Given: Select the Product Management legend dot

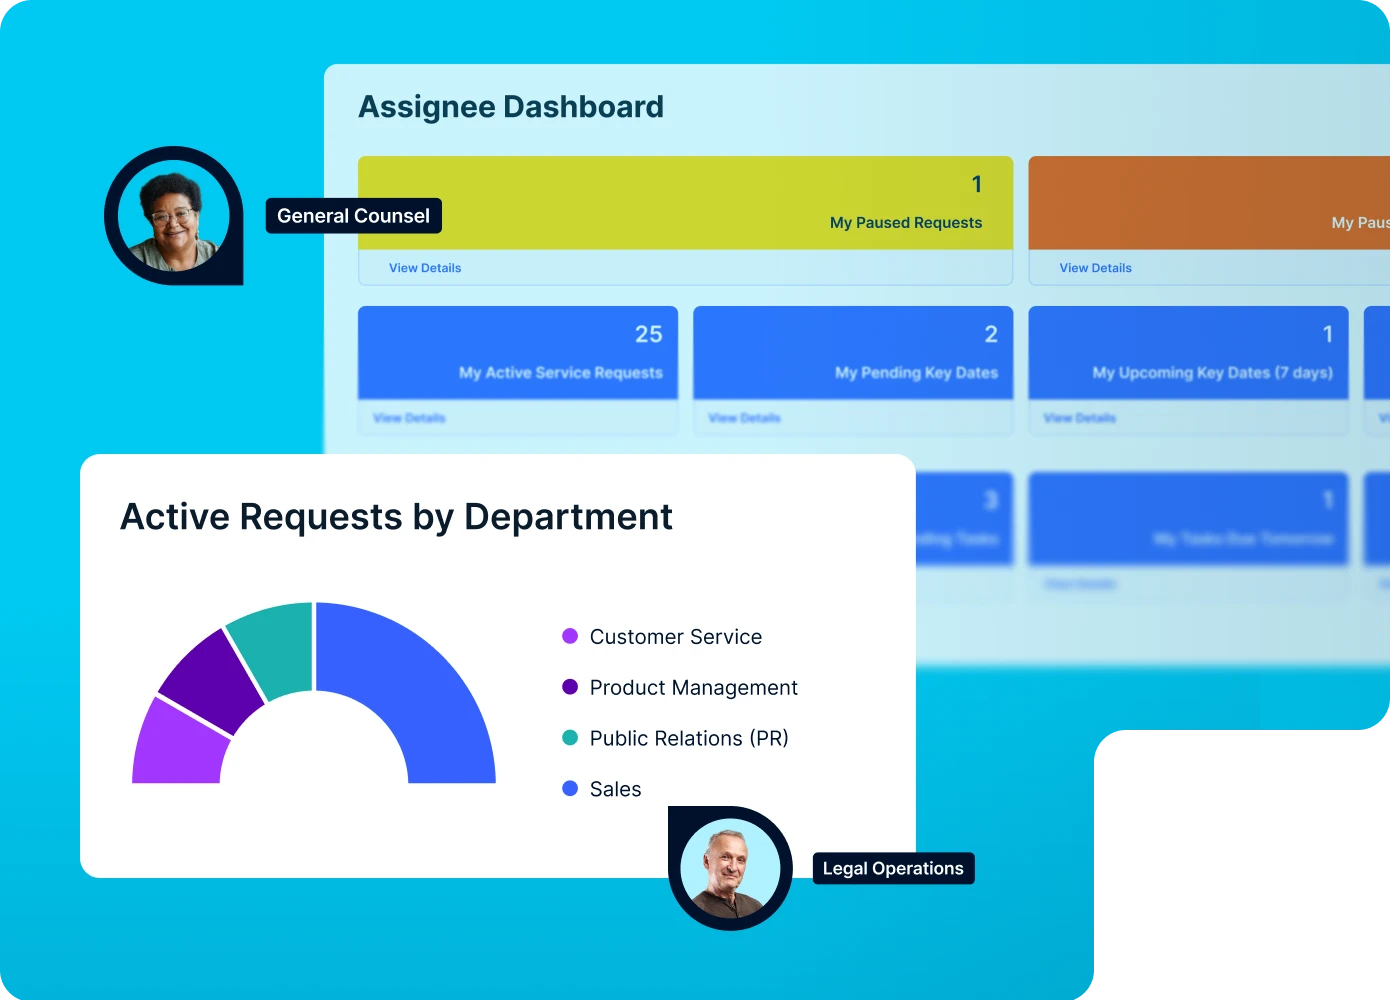Looking at the screenshot, I should coord(570,687).
